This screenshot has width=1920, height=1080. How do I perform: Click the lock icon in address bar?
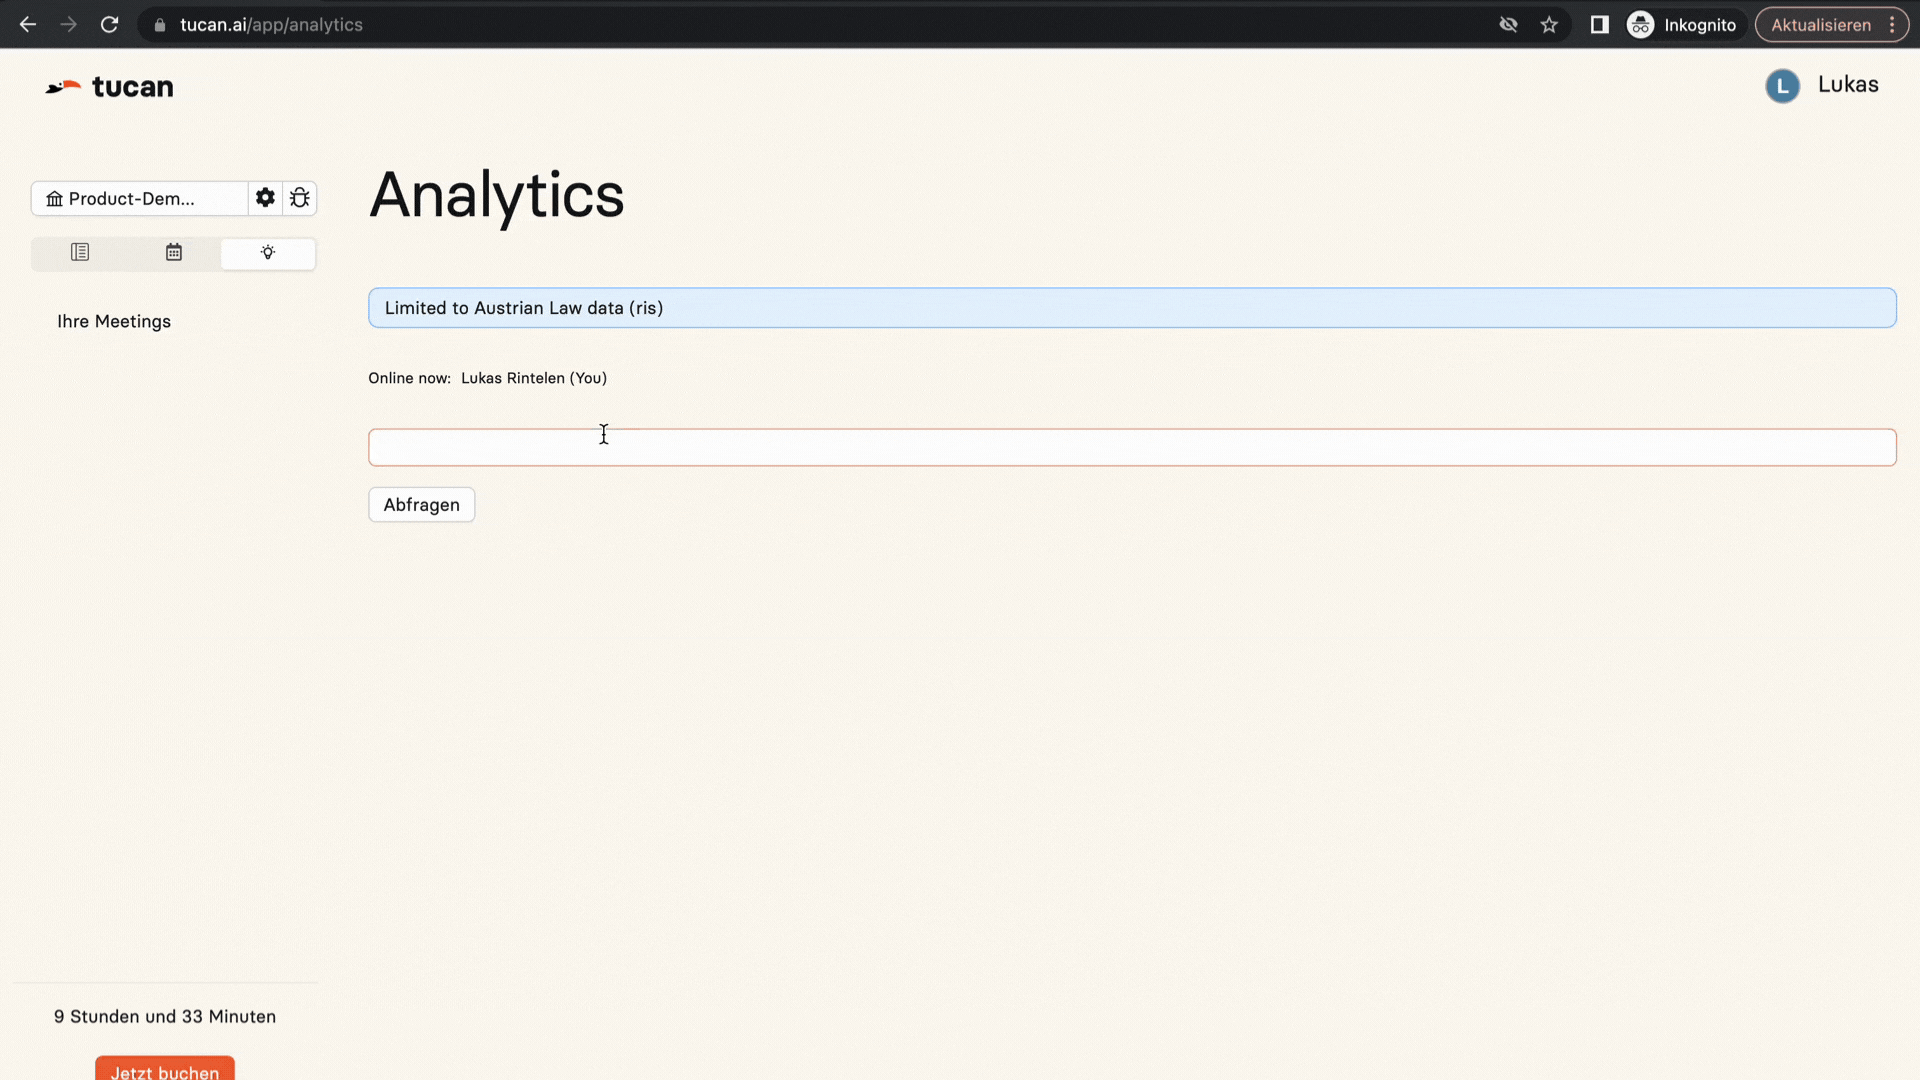click(x=160, y=25)
